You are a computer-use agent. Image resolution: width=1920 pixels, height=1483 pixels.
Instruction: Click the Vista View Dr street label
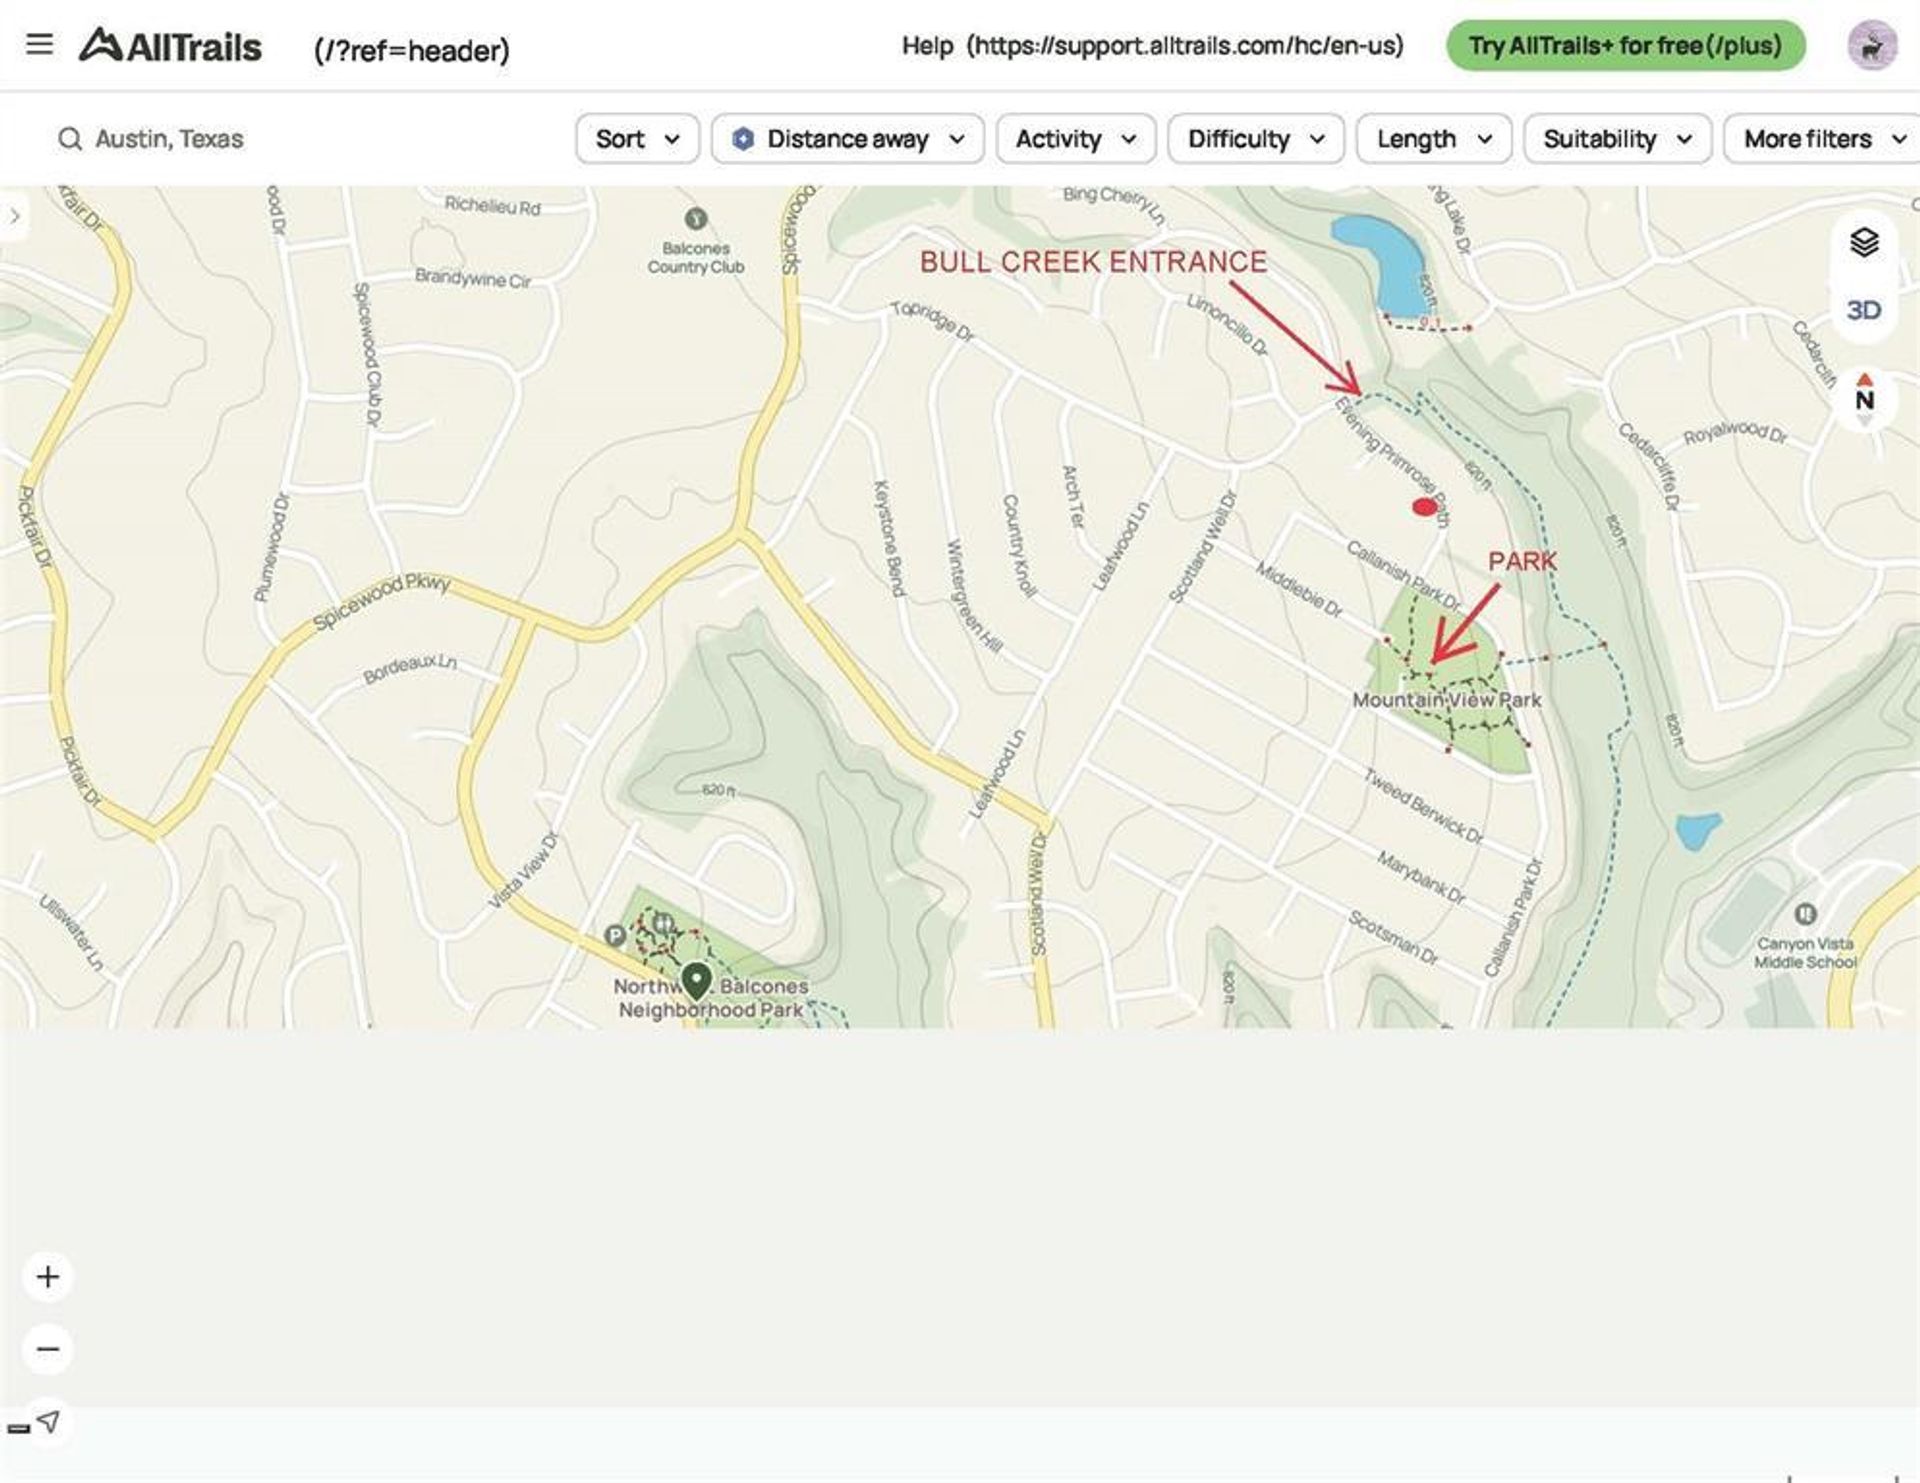tap(523, 870)
